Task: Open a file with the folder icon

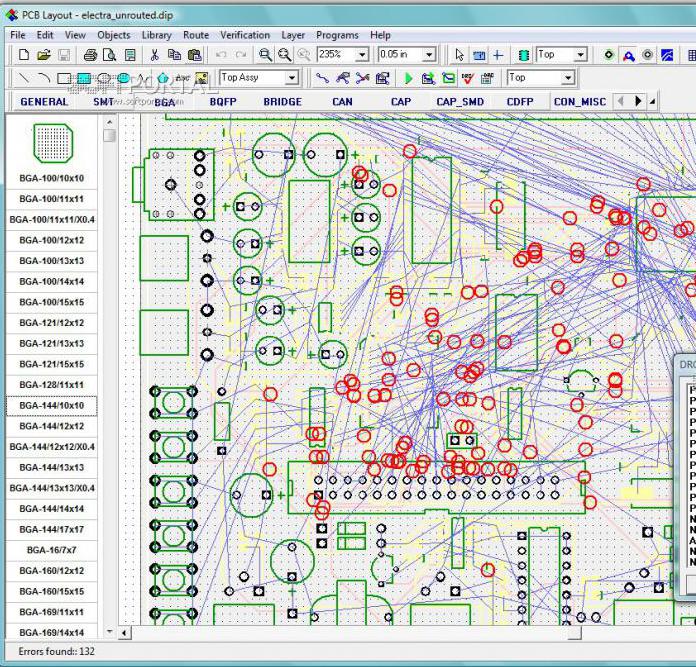Action: point(44,55)
